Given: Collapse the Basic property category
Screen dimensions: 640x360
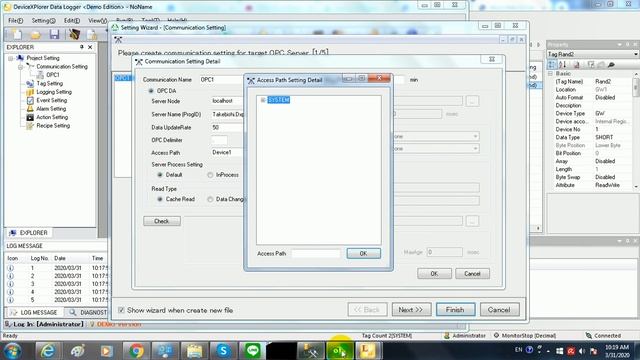Looking at the screenshot, I should 550,73.
